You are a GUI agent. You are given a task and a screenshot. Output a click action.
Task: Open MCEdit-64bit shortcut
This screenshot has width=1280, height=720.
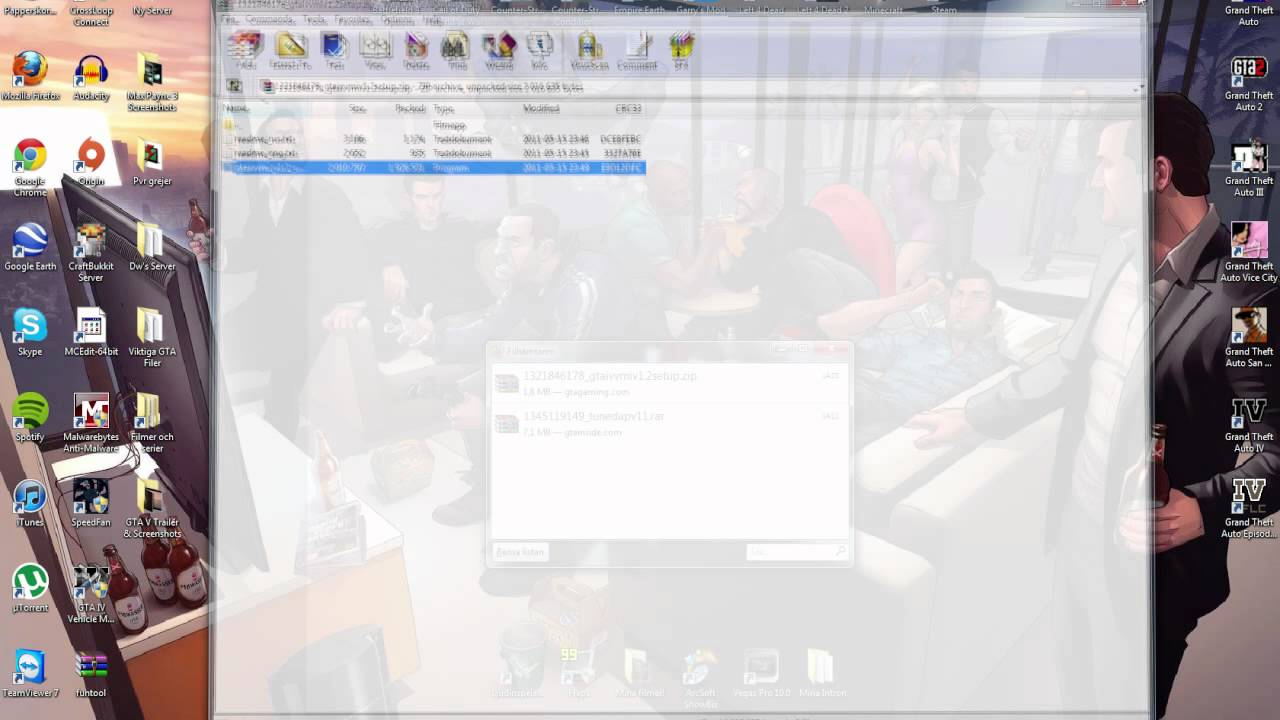tap(91, 332)
